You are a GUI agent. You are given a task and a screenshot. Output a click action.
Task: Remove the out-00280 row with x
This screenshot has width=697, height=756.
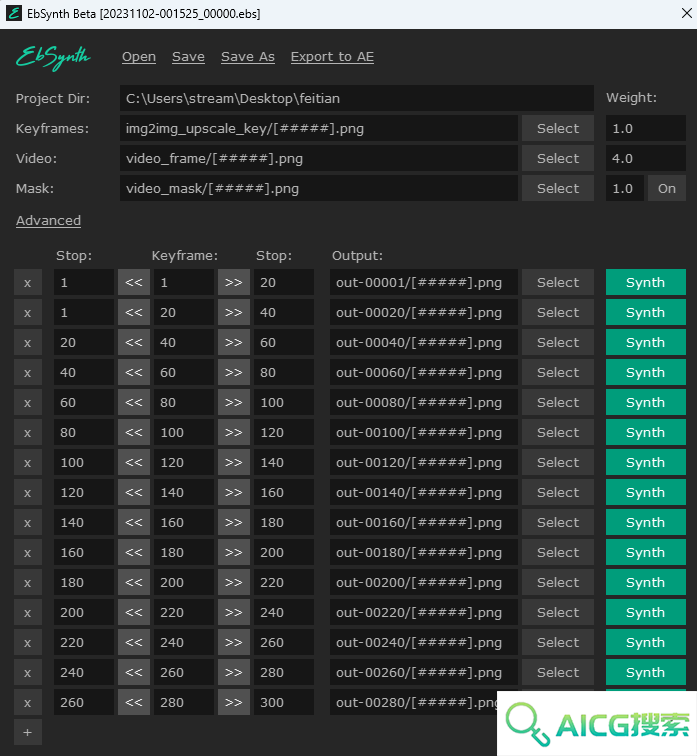(x=27, y=702)
